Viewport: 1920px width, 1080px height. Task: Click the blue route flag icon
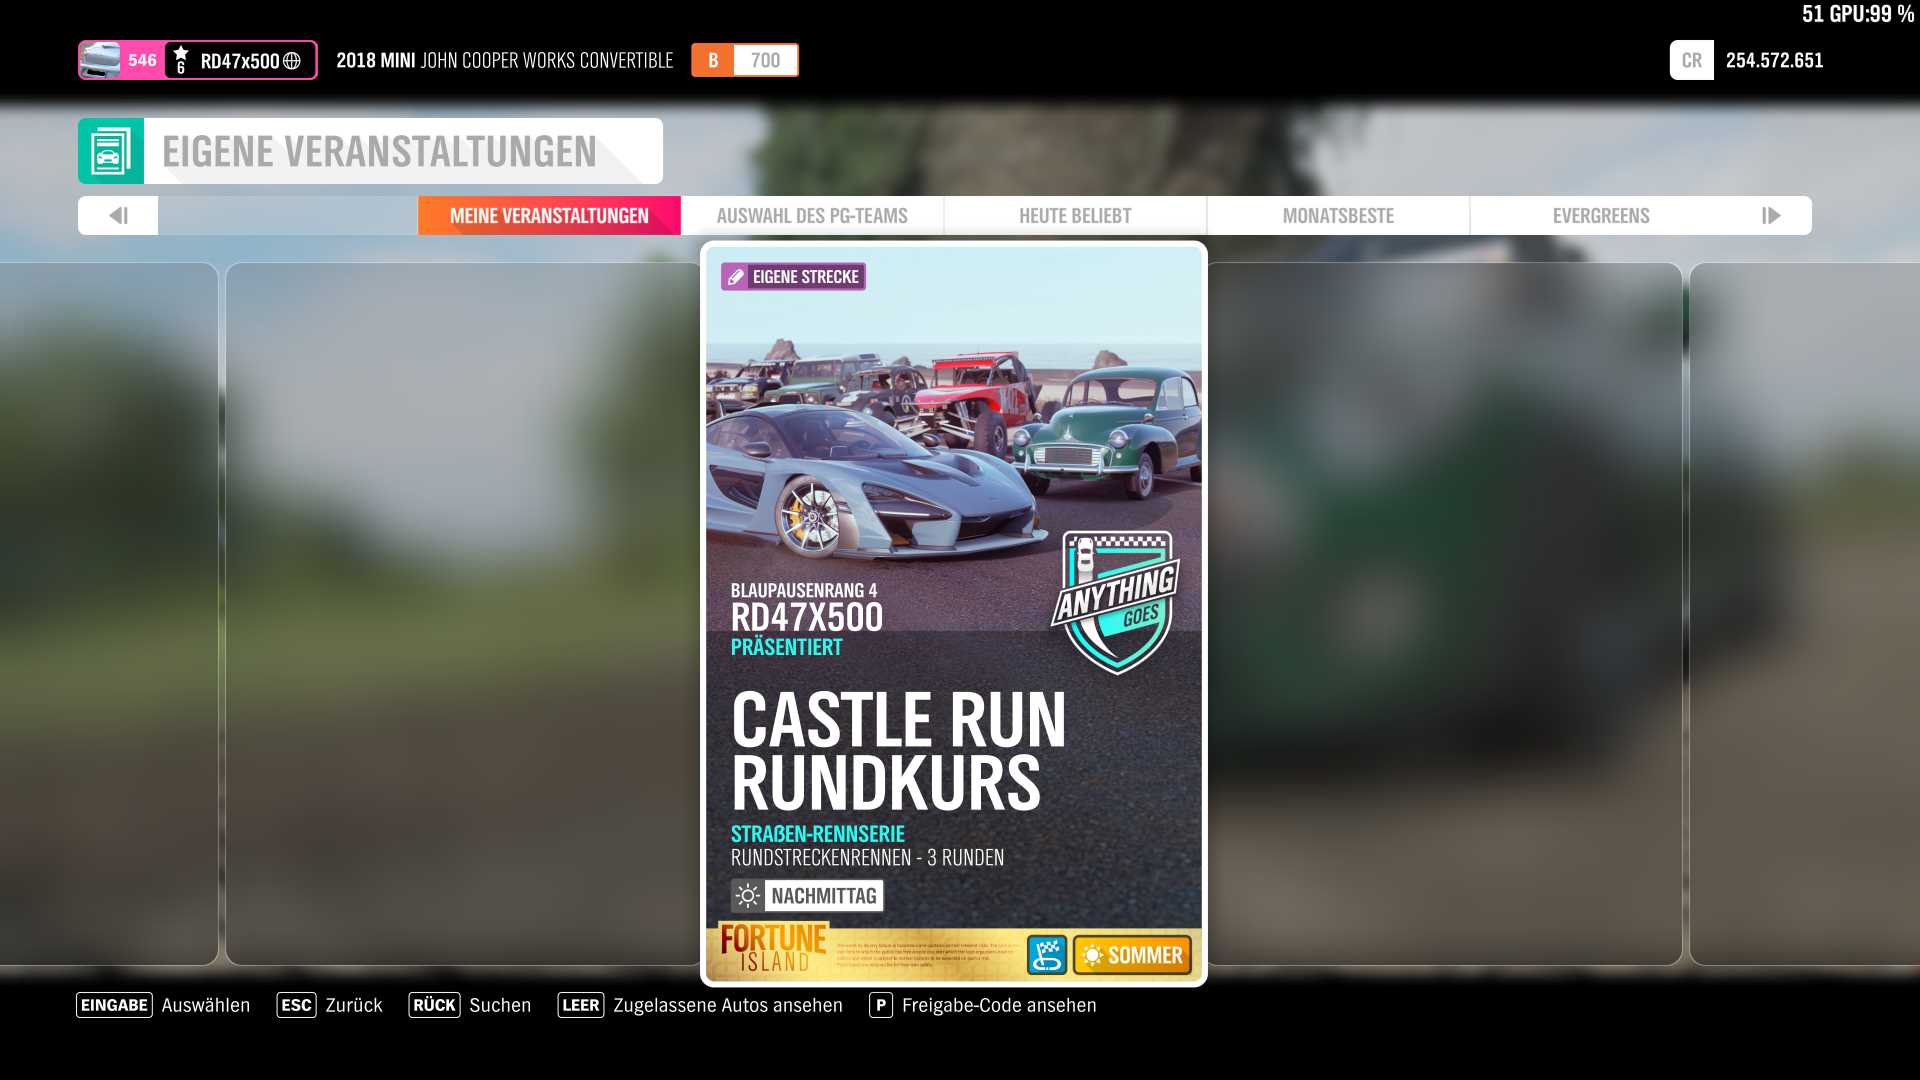pyautogui.click(x=1046, y=955)
